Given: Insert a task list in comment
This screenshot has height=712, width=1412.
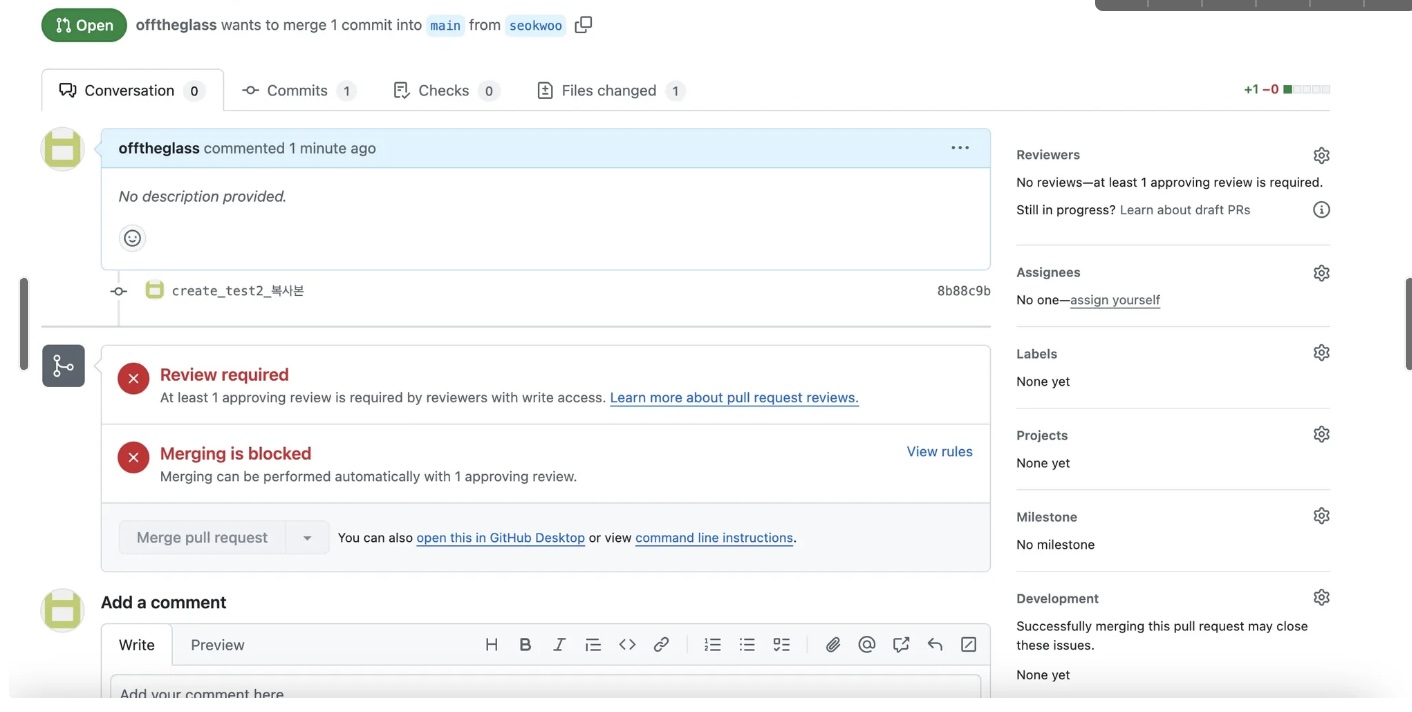Looking at the screenshot, I should click(781, 645).
